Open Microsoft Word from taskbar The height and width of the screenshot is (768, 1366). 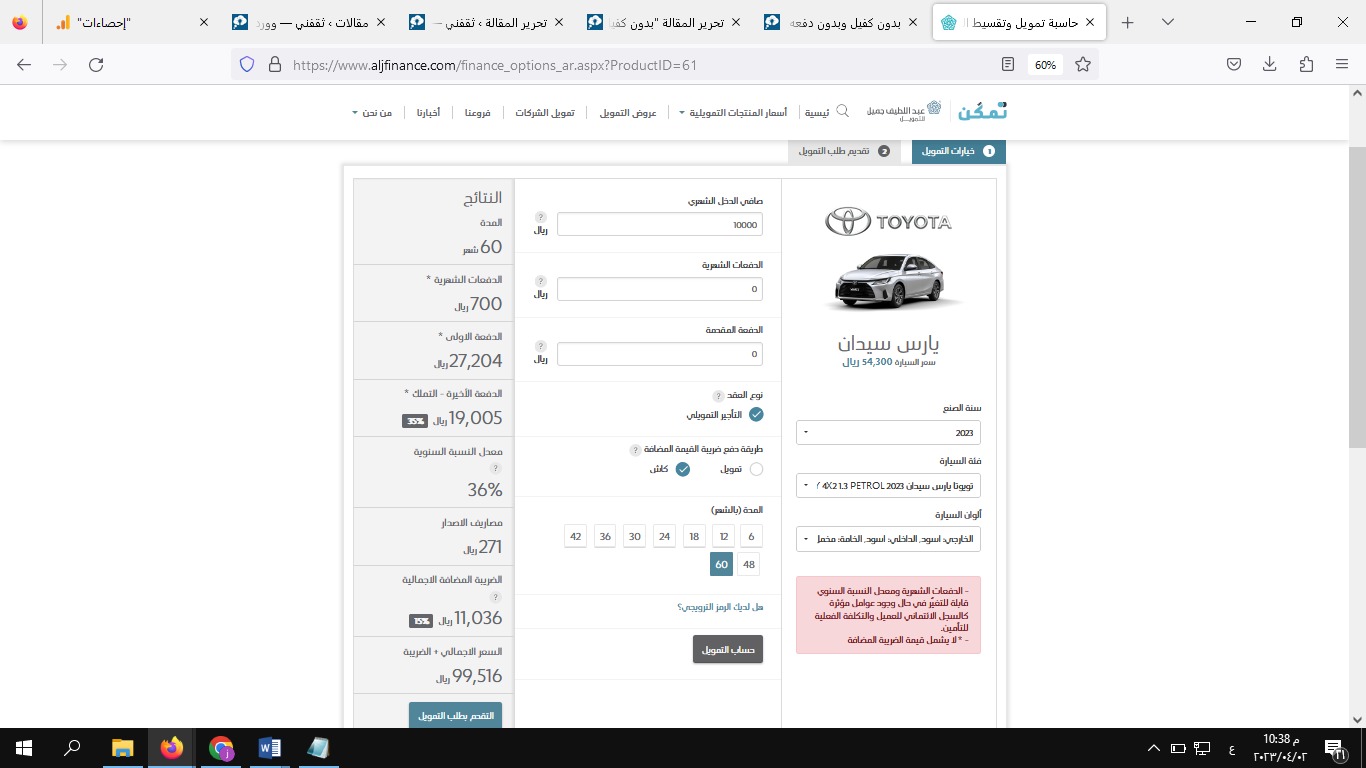270,747
